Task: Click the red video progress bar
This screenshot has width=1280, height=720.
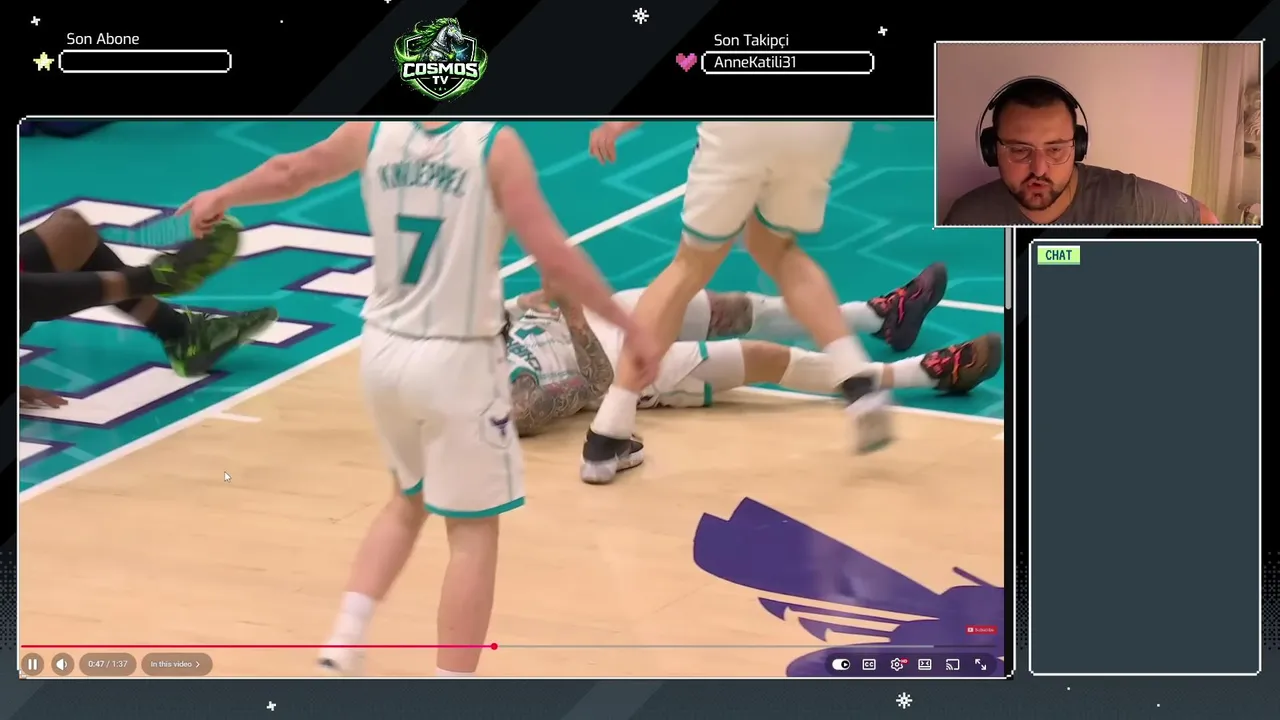Action: click(257, 646)
